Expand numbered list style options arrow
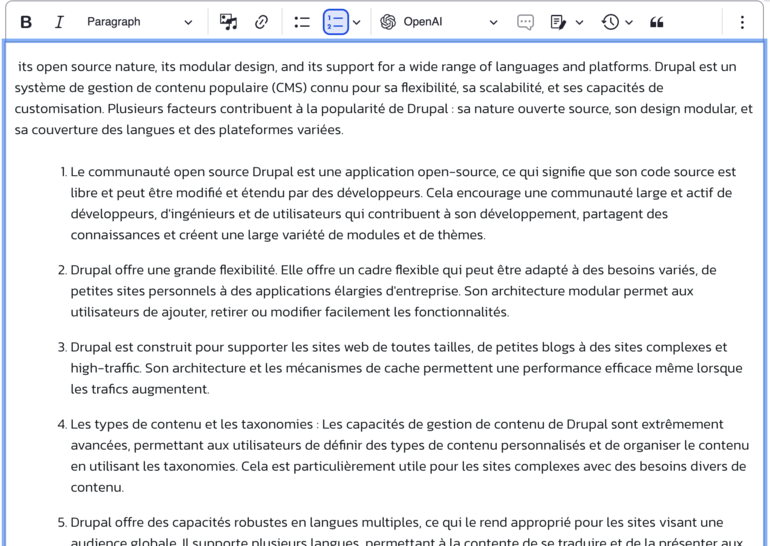This screenshot has width=770, height=546. tap(357, 22)
